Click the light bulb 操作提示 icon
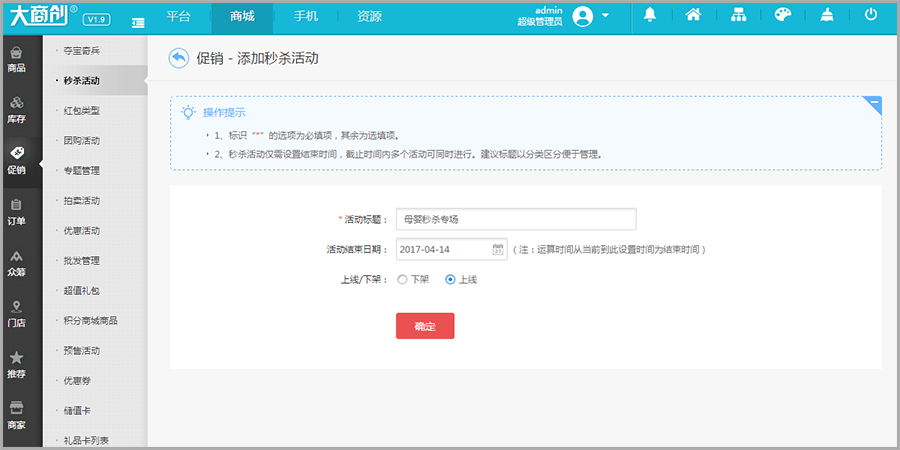The height and width of the screenshot is (450, 900). (x=188, y=112)
